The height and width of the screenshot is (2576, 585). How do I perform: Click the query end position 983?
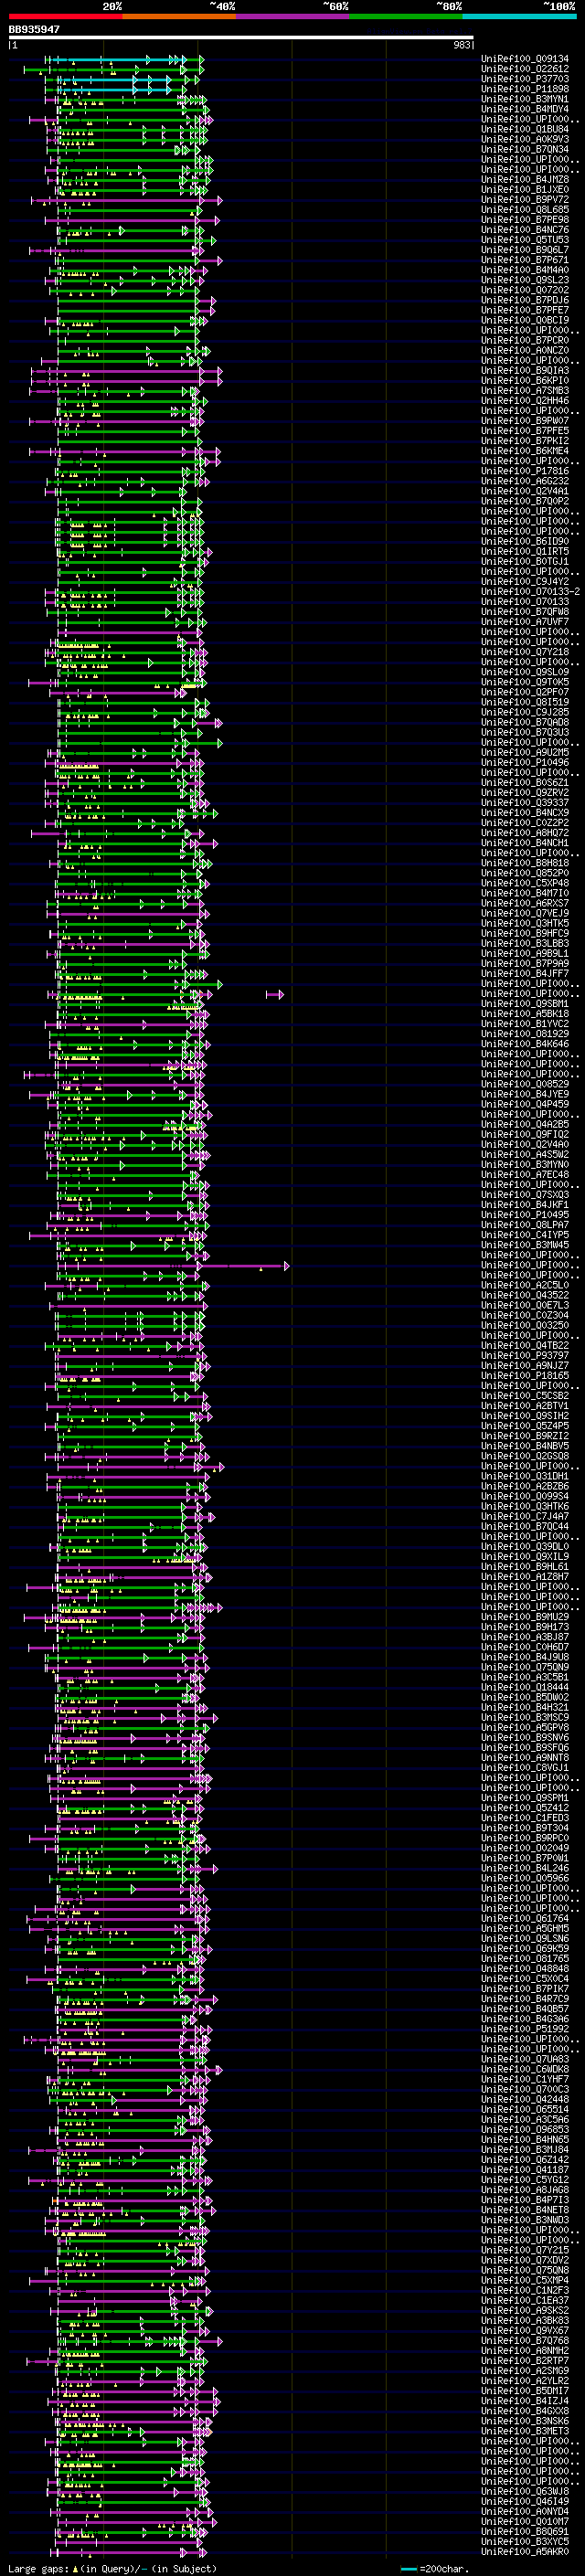click(462, 45)
